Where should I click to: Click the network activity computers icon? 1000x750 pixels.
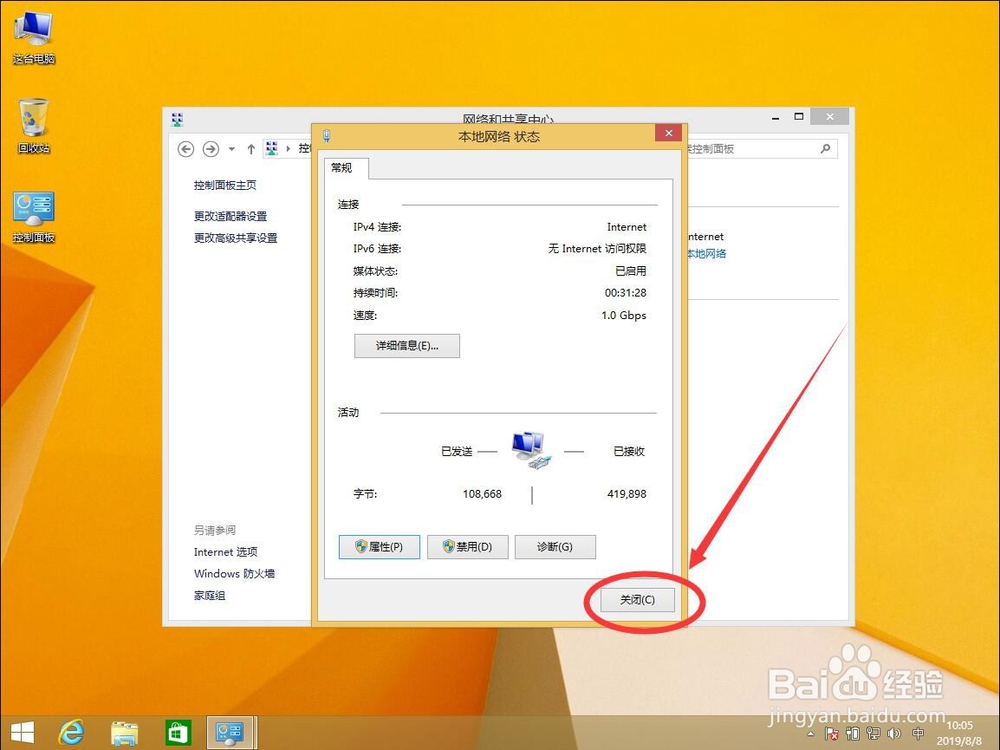click(x=531, y=450)
